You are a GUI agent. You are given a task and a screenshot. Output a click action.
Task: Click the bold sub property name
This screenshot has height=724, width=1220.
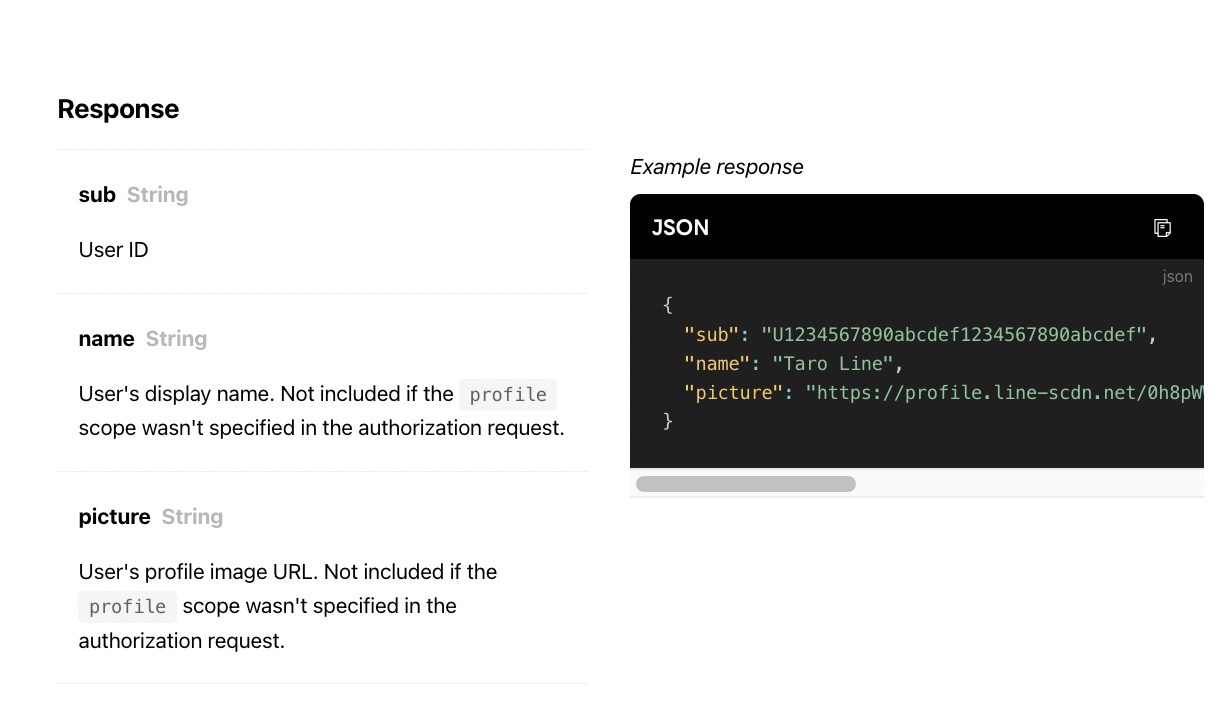[x=97, y=195]
